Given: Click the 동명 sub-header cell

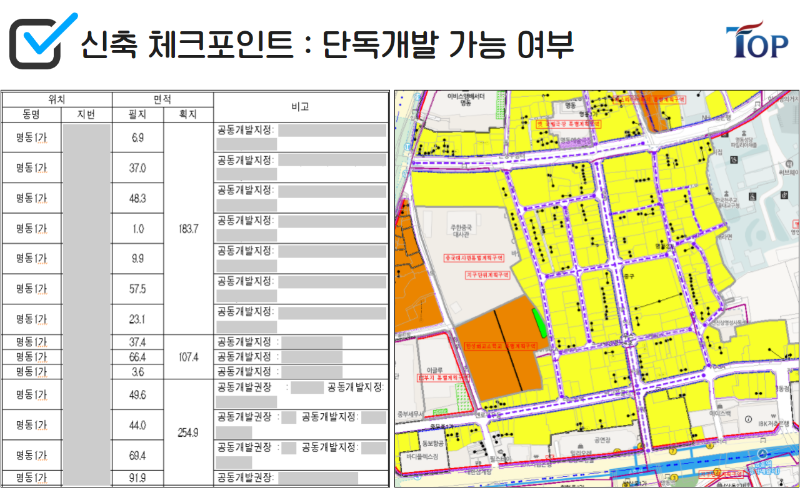Looking at the screenshot, I should (x=32, y=115).
